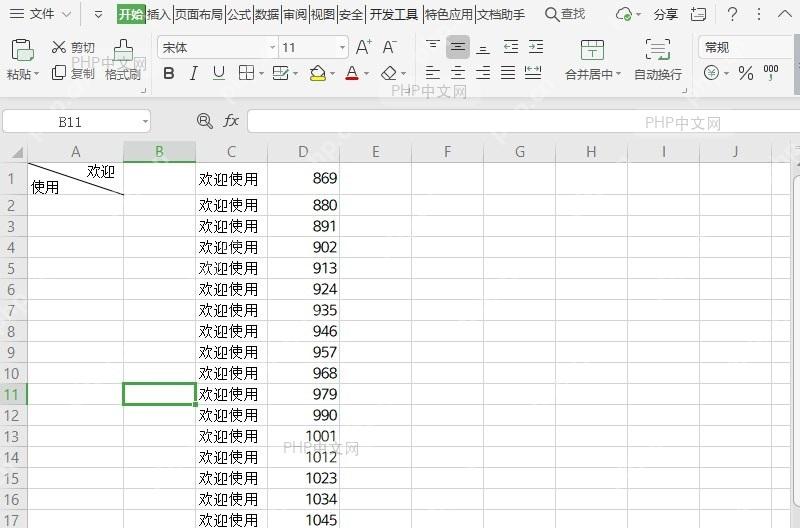Click the currency format icon
The width and height of the screenshot is (800, 528).
pyautogui.click(x=711, y=73)
